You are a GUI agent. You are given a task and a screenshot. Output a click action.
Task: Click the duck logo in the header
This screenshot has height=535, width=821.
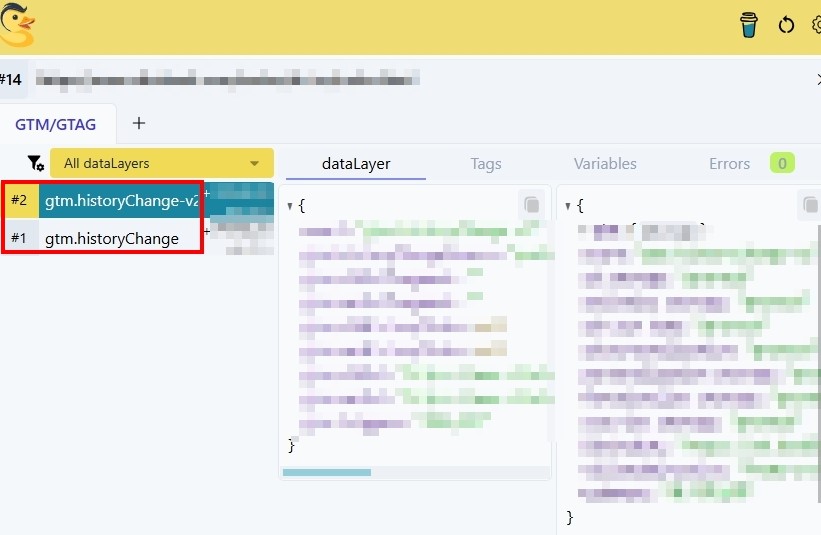[x=18, y=27]
